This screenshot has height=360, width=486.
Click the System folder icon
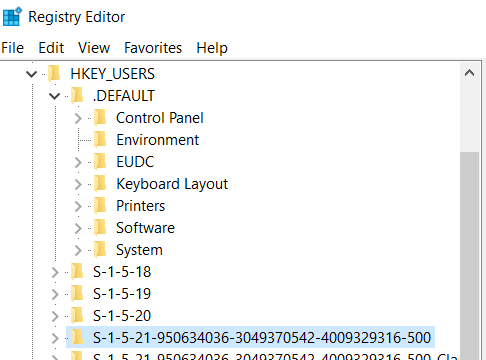click(x=100, y=249)
